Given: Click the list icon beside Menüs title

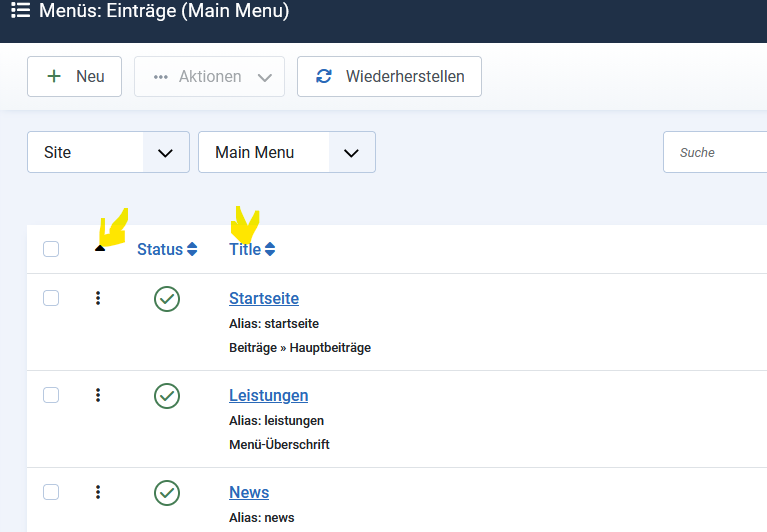Looking at the screenshot, I should [20, 12].
